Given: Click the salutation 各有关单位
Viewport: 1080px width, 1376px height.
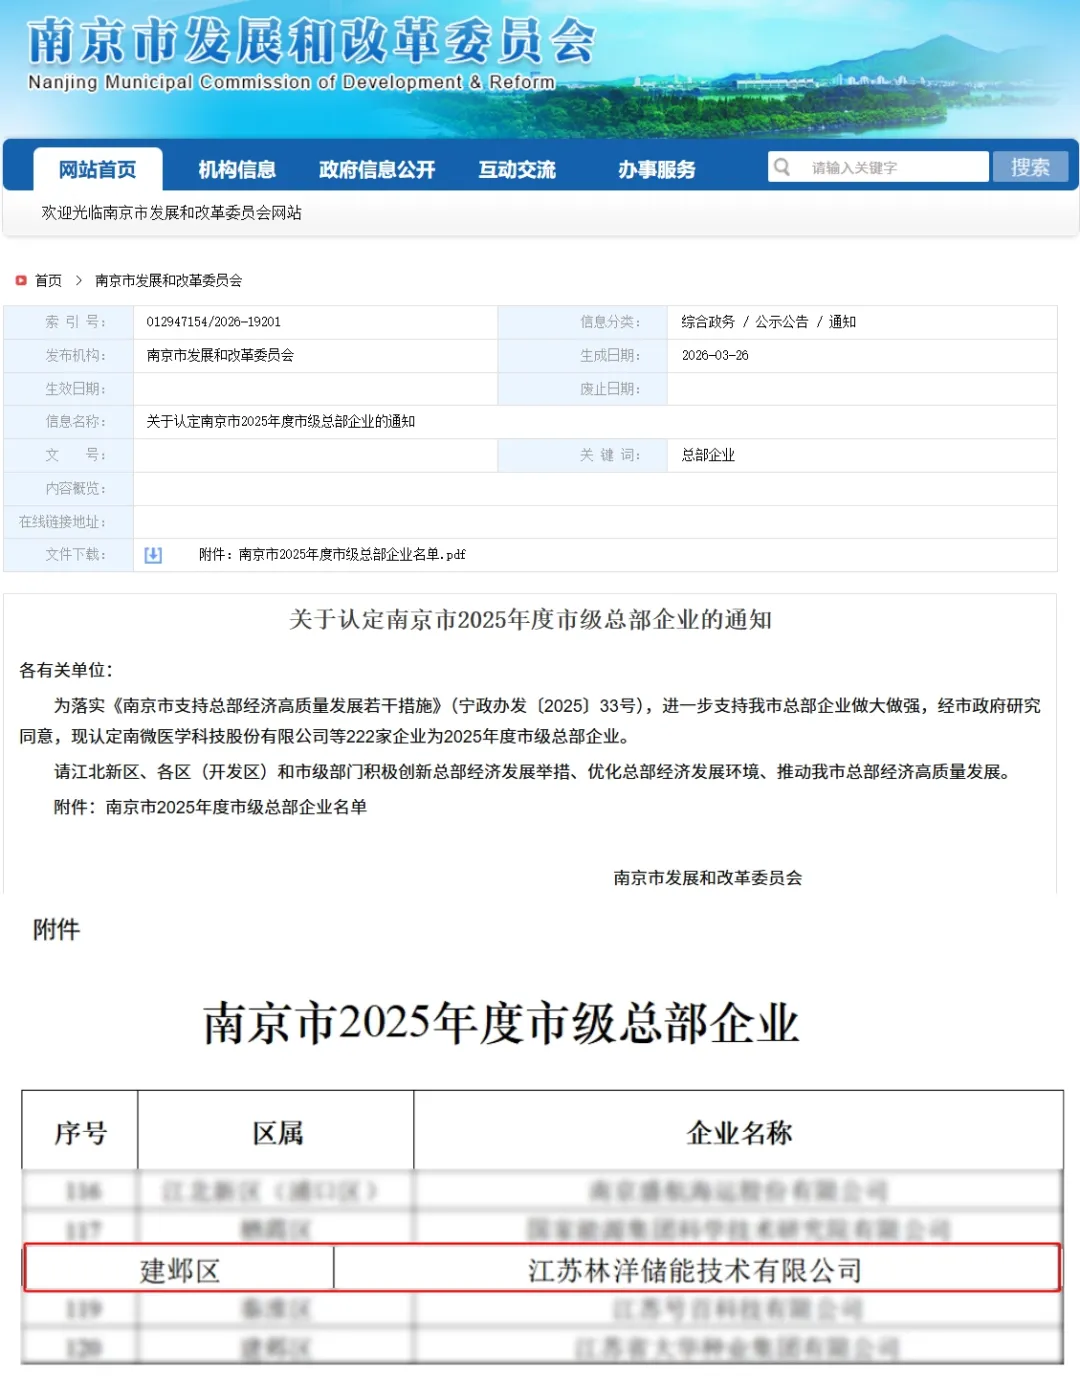Looking at the screenshot, I should [66, 671].
